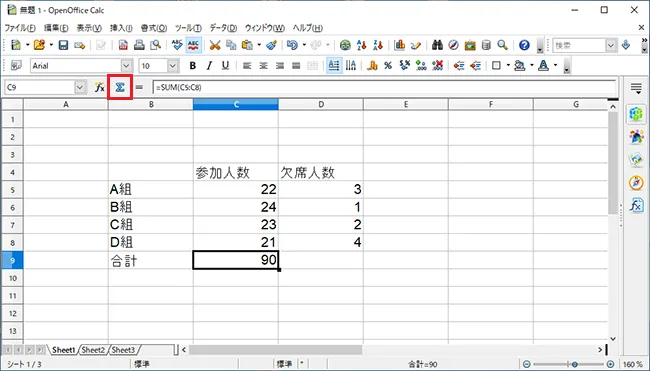
Task: Open the Insert Chart icon
Action: (x=400, y=45)
